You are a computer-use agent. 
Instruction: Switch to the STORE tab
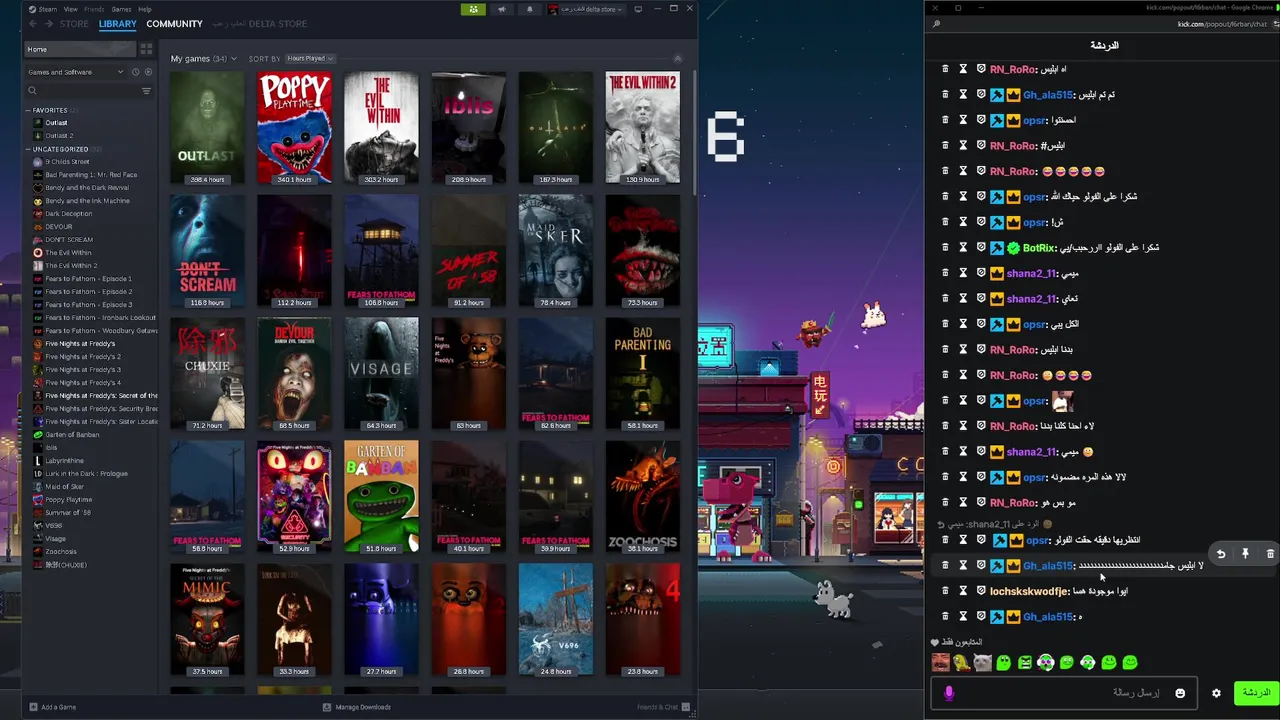[x=74, y=24]
